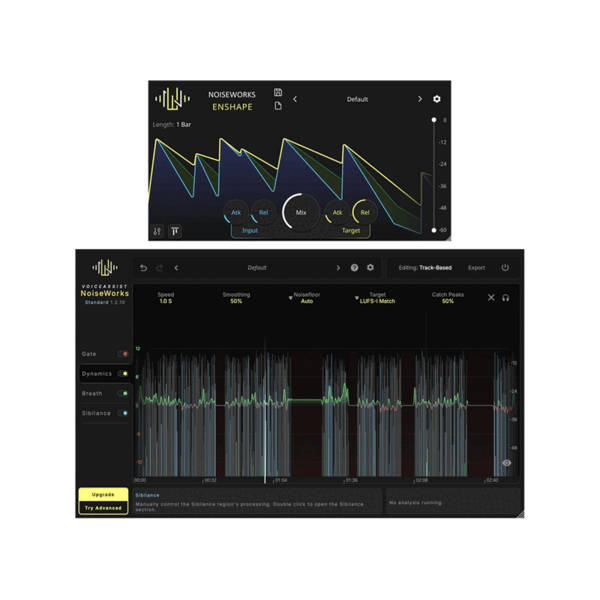This screenshot has width=600, height=600.
Task: Click timeline marker at 00:32
Action: point(210,480)
